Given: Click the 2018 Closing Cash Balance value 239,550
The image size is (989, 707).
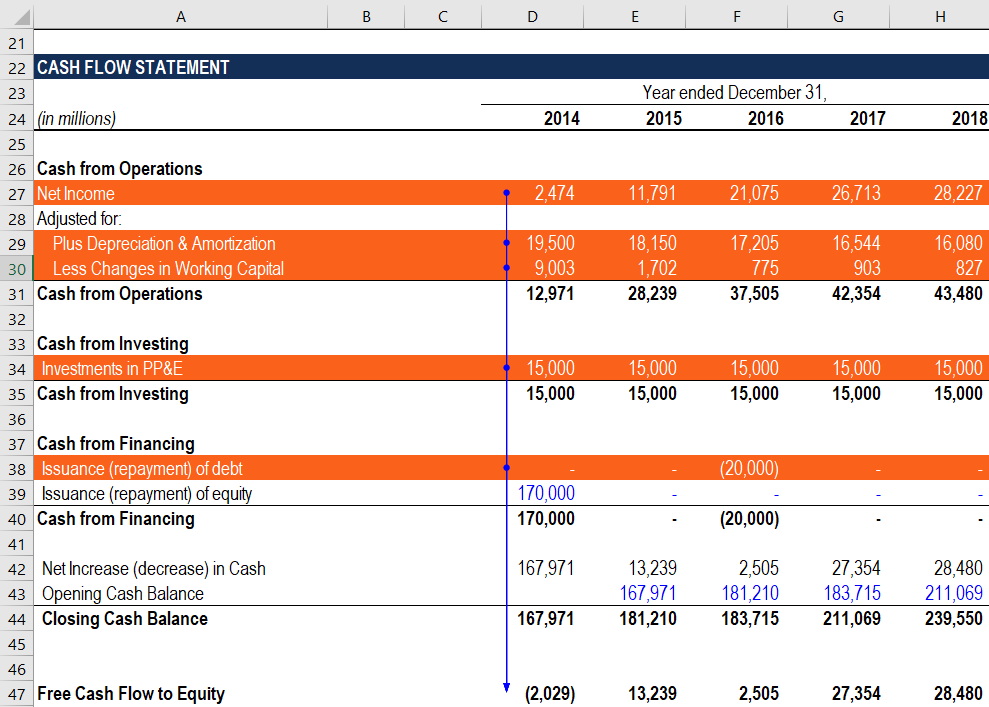Looking at the screenshot, I should pyautogui.click(x=955, y=619).
